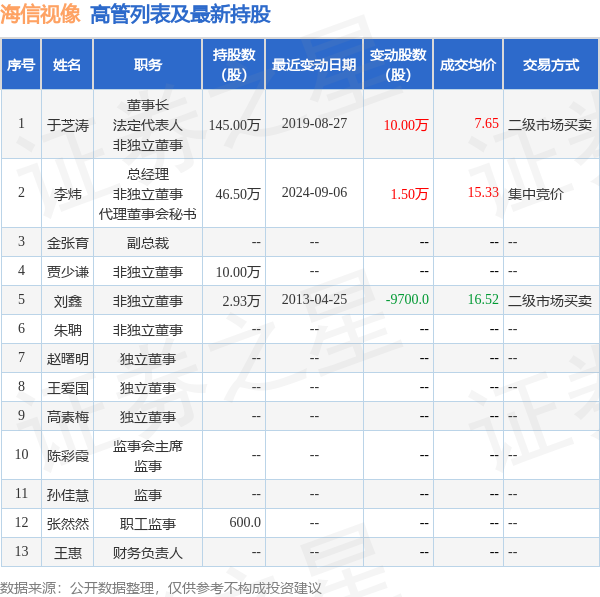Click the 姓名 column header

67,65
